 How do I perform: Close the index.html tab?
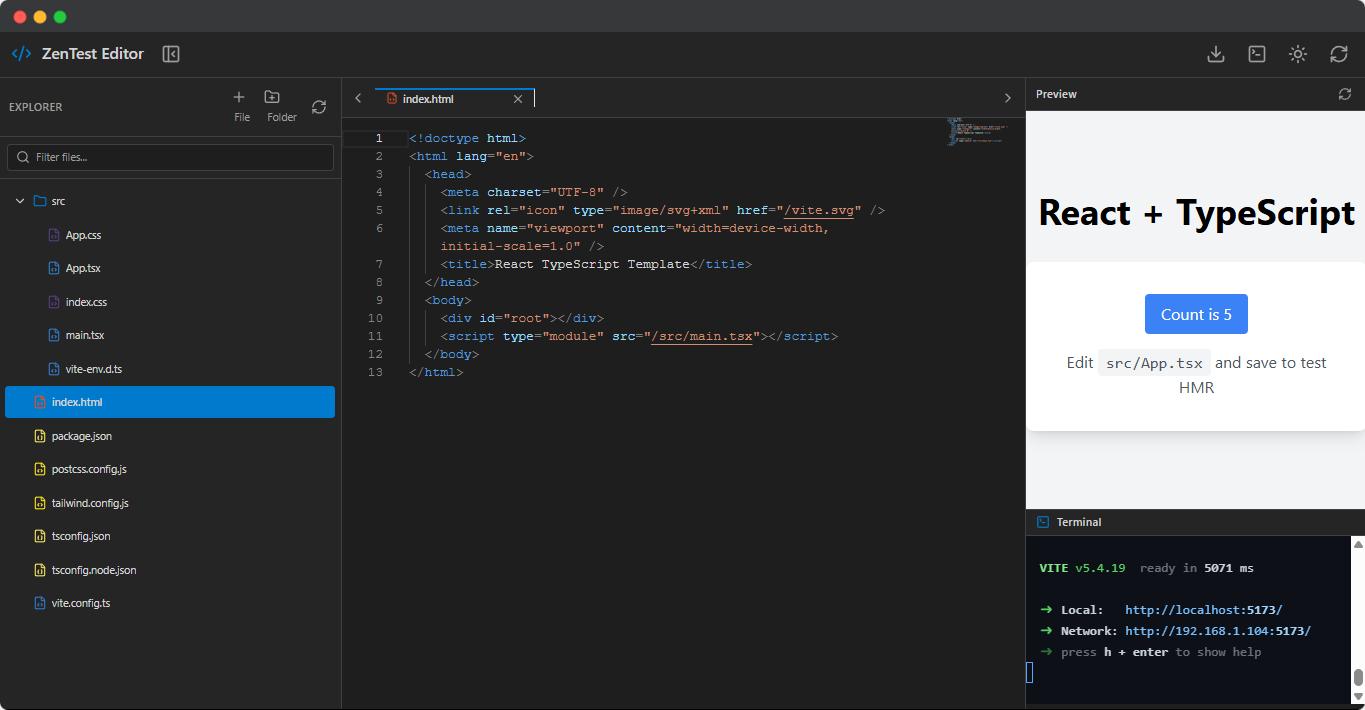(518, 99)
